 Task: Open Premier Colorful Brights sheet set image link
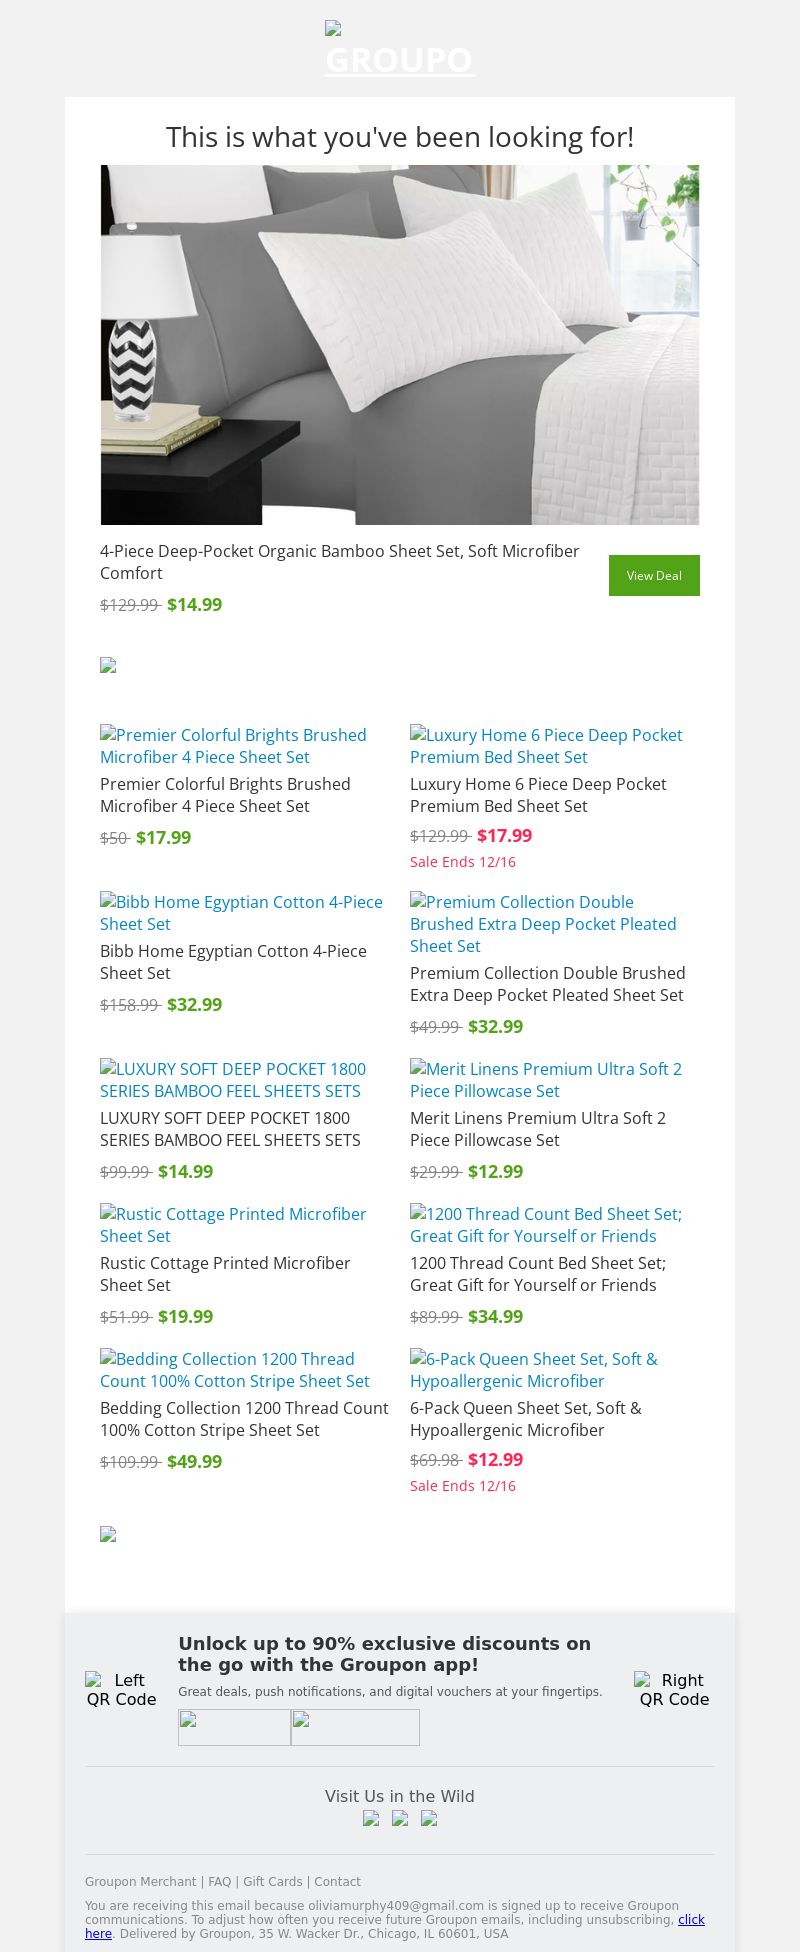click(233, 746)
